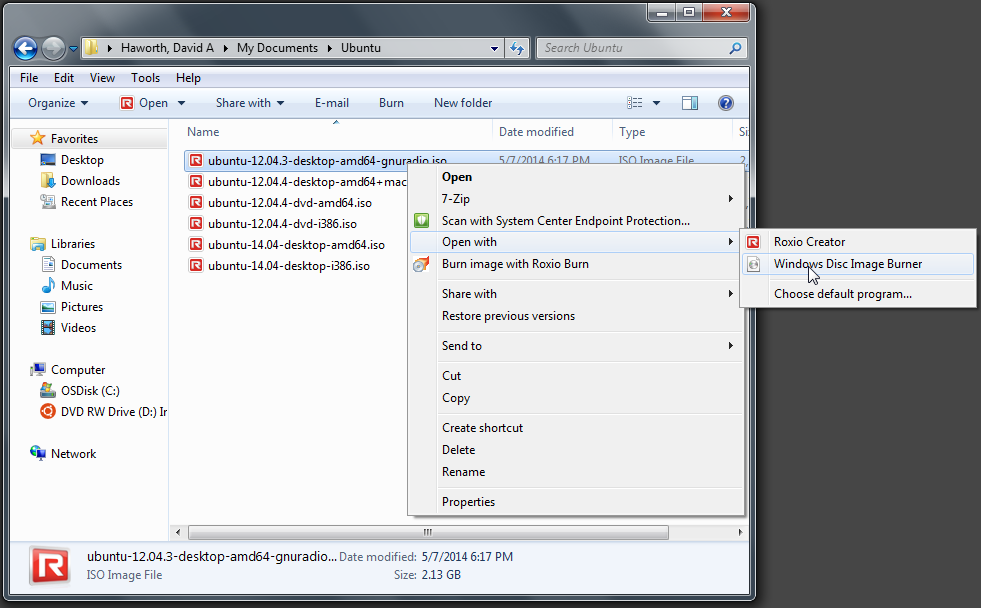
Task: Click the Libraries icon
Action: pos(38,244)
